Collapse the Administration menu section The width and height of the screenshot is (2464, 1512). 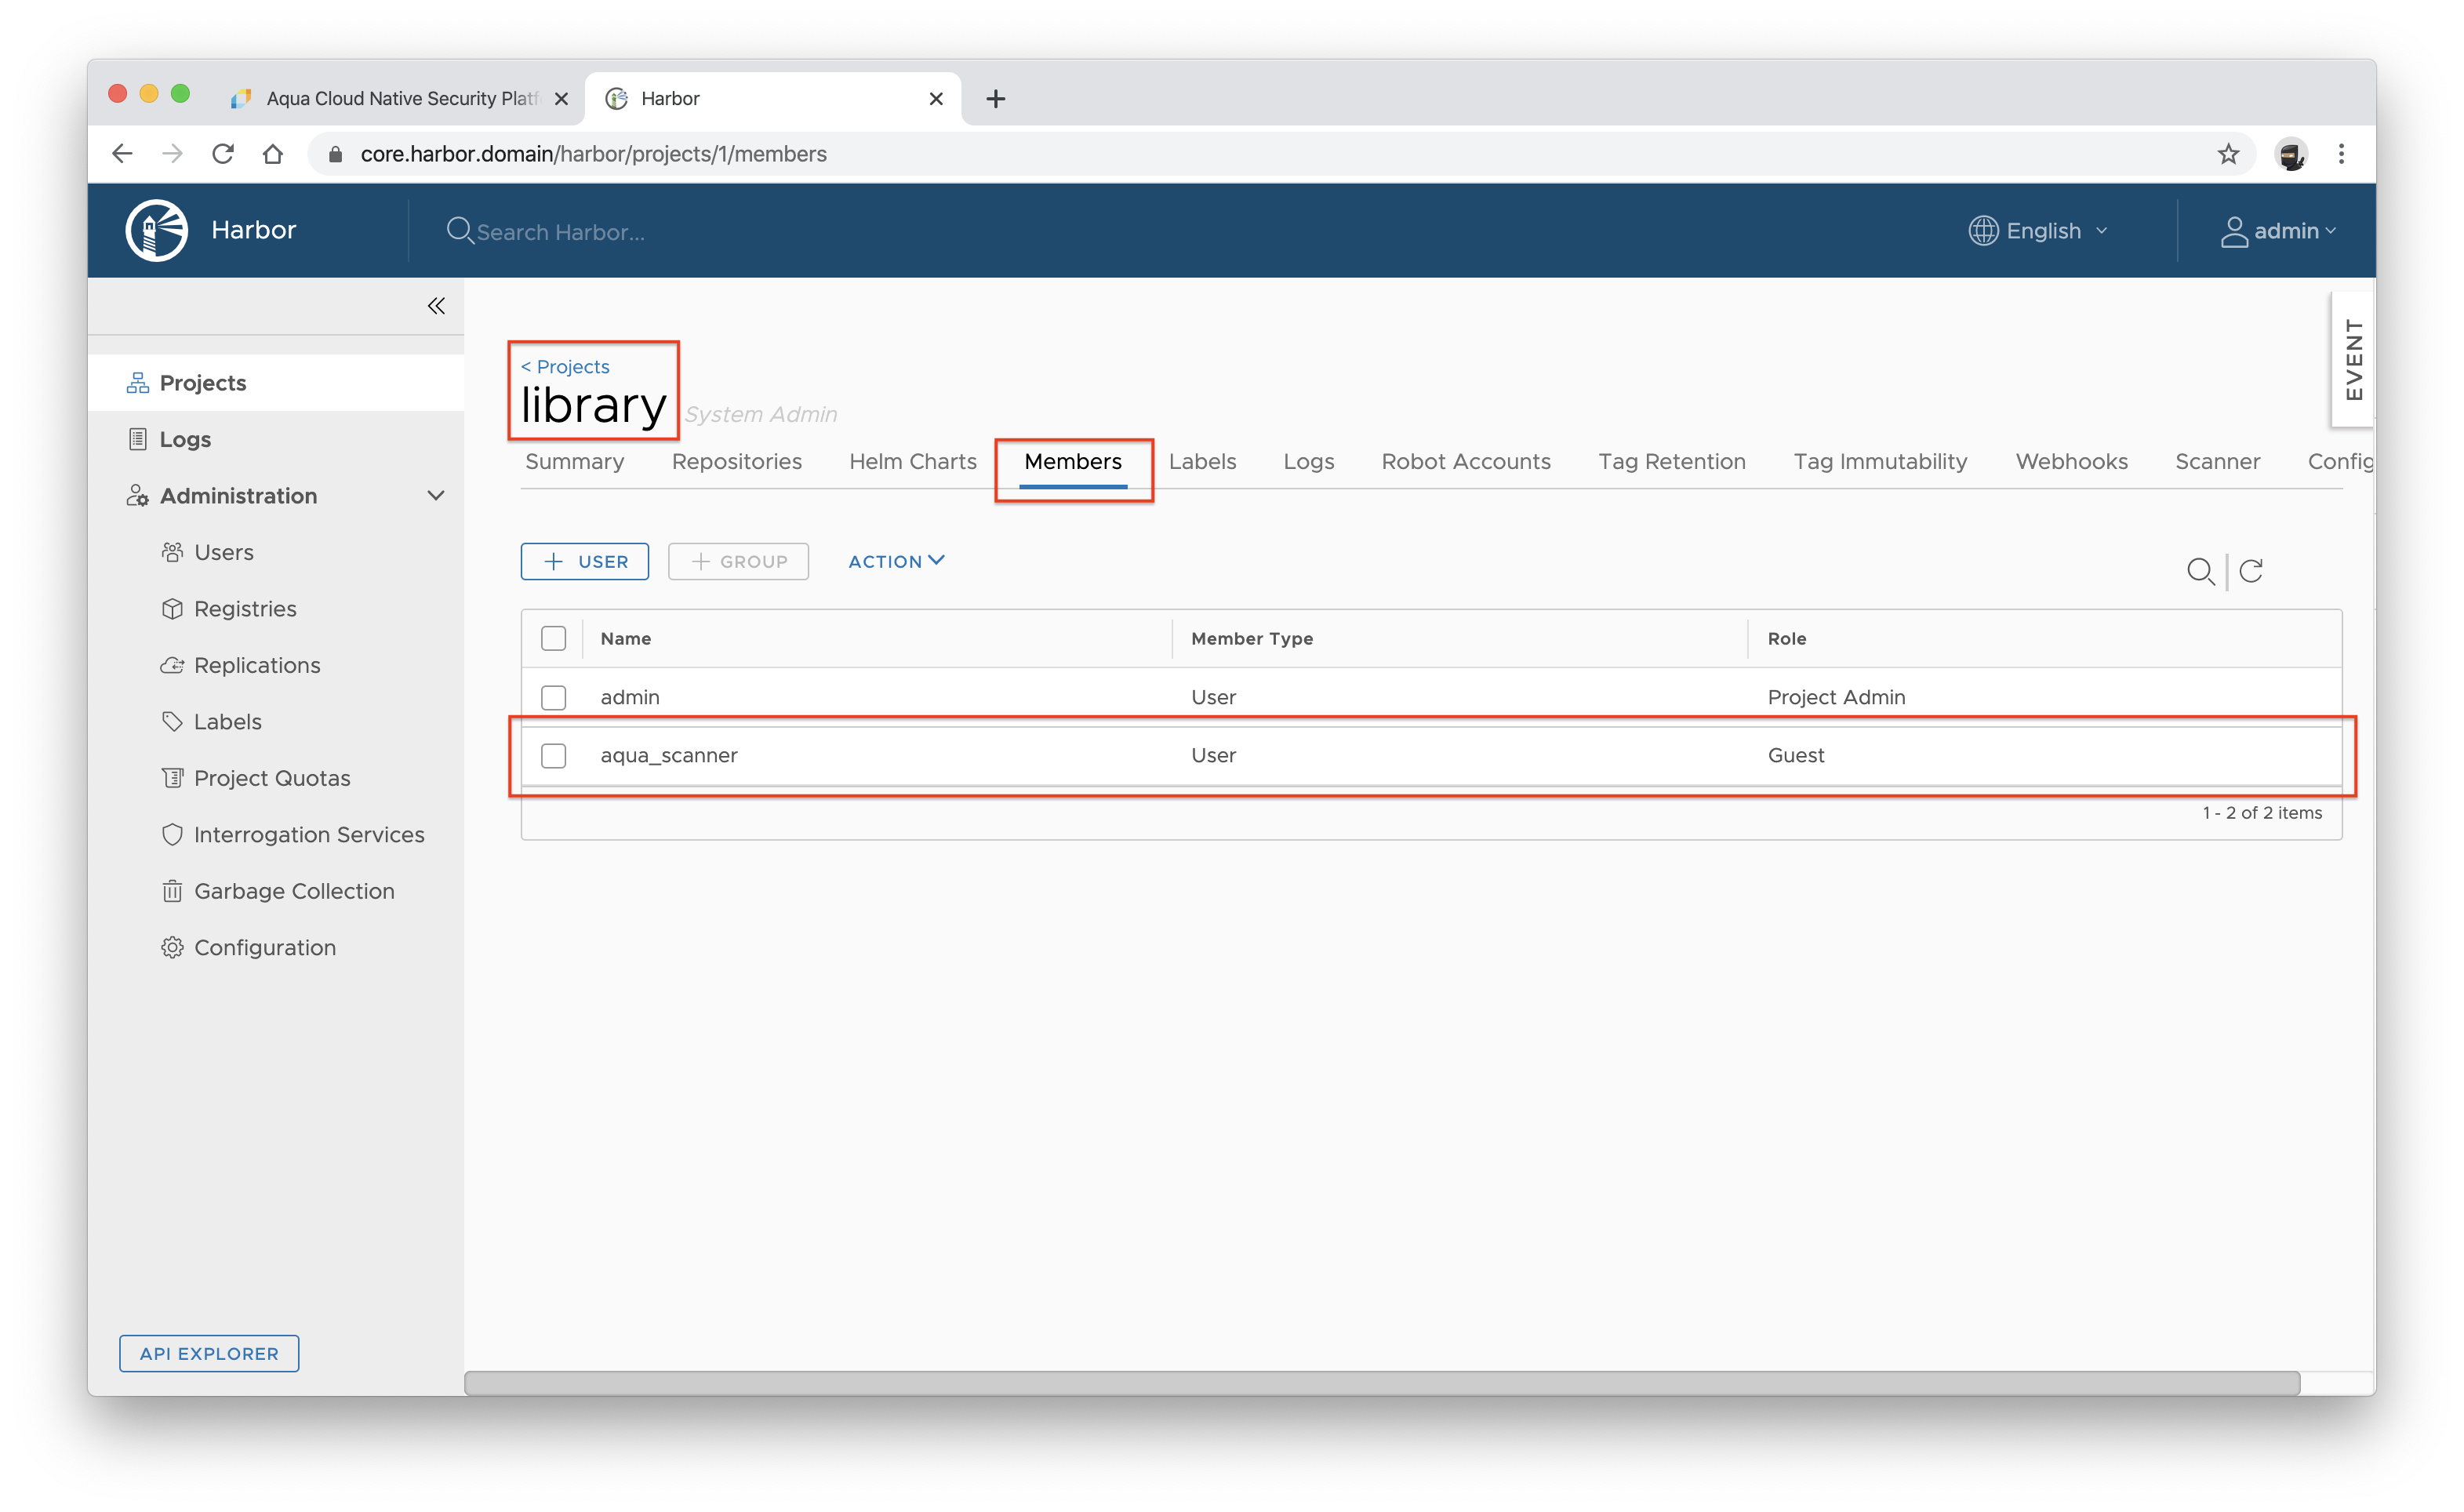[x=436, y=496]
